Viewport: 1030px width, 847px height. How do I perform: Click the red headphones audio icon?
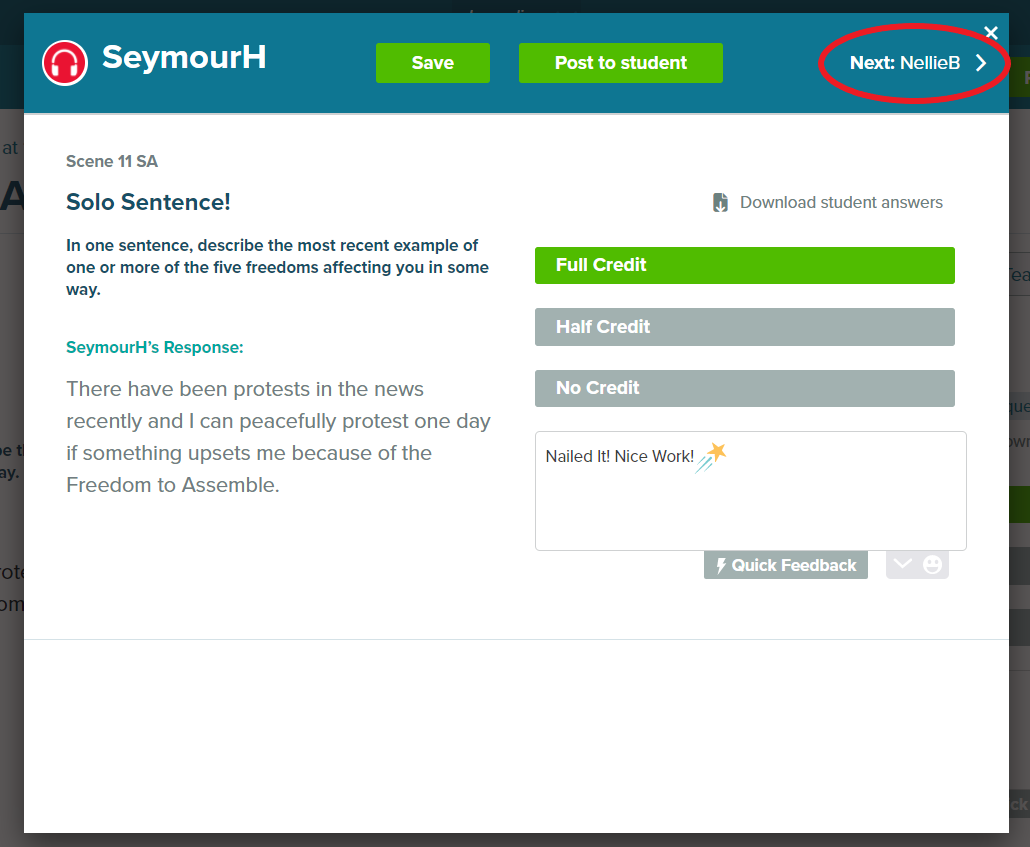point(65,63)
